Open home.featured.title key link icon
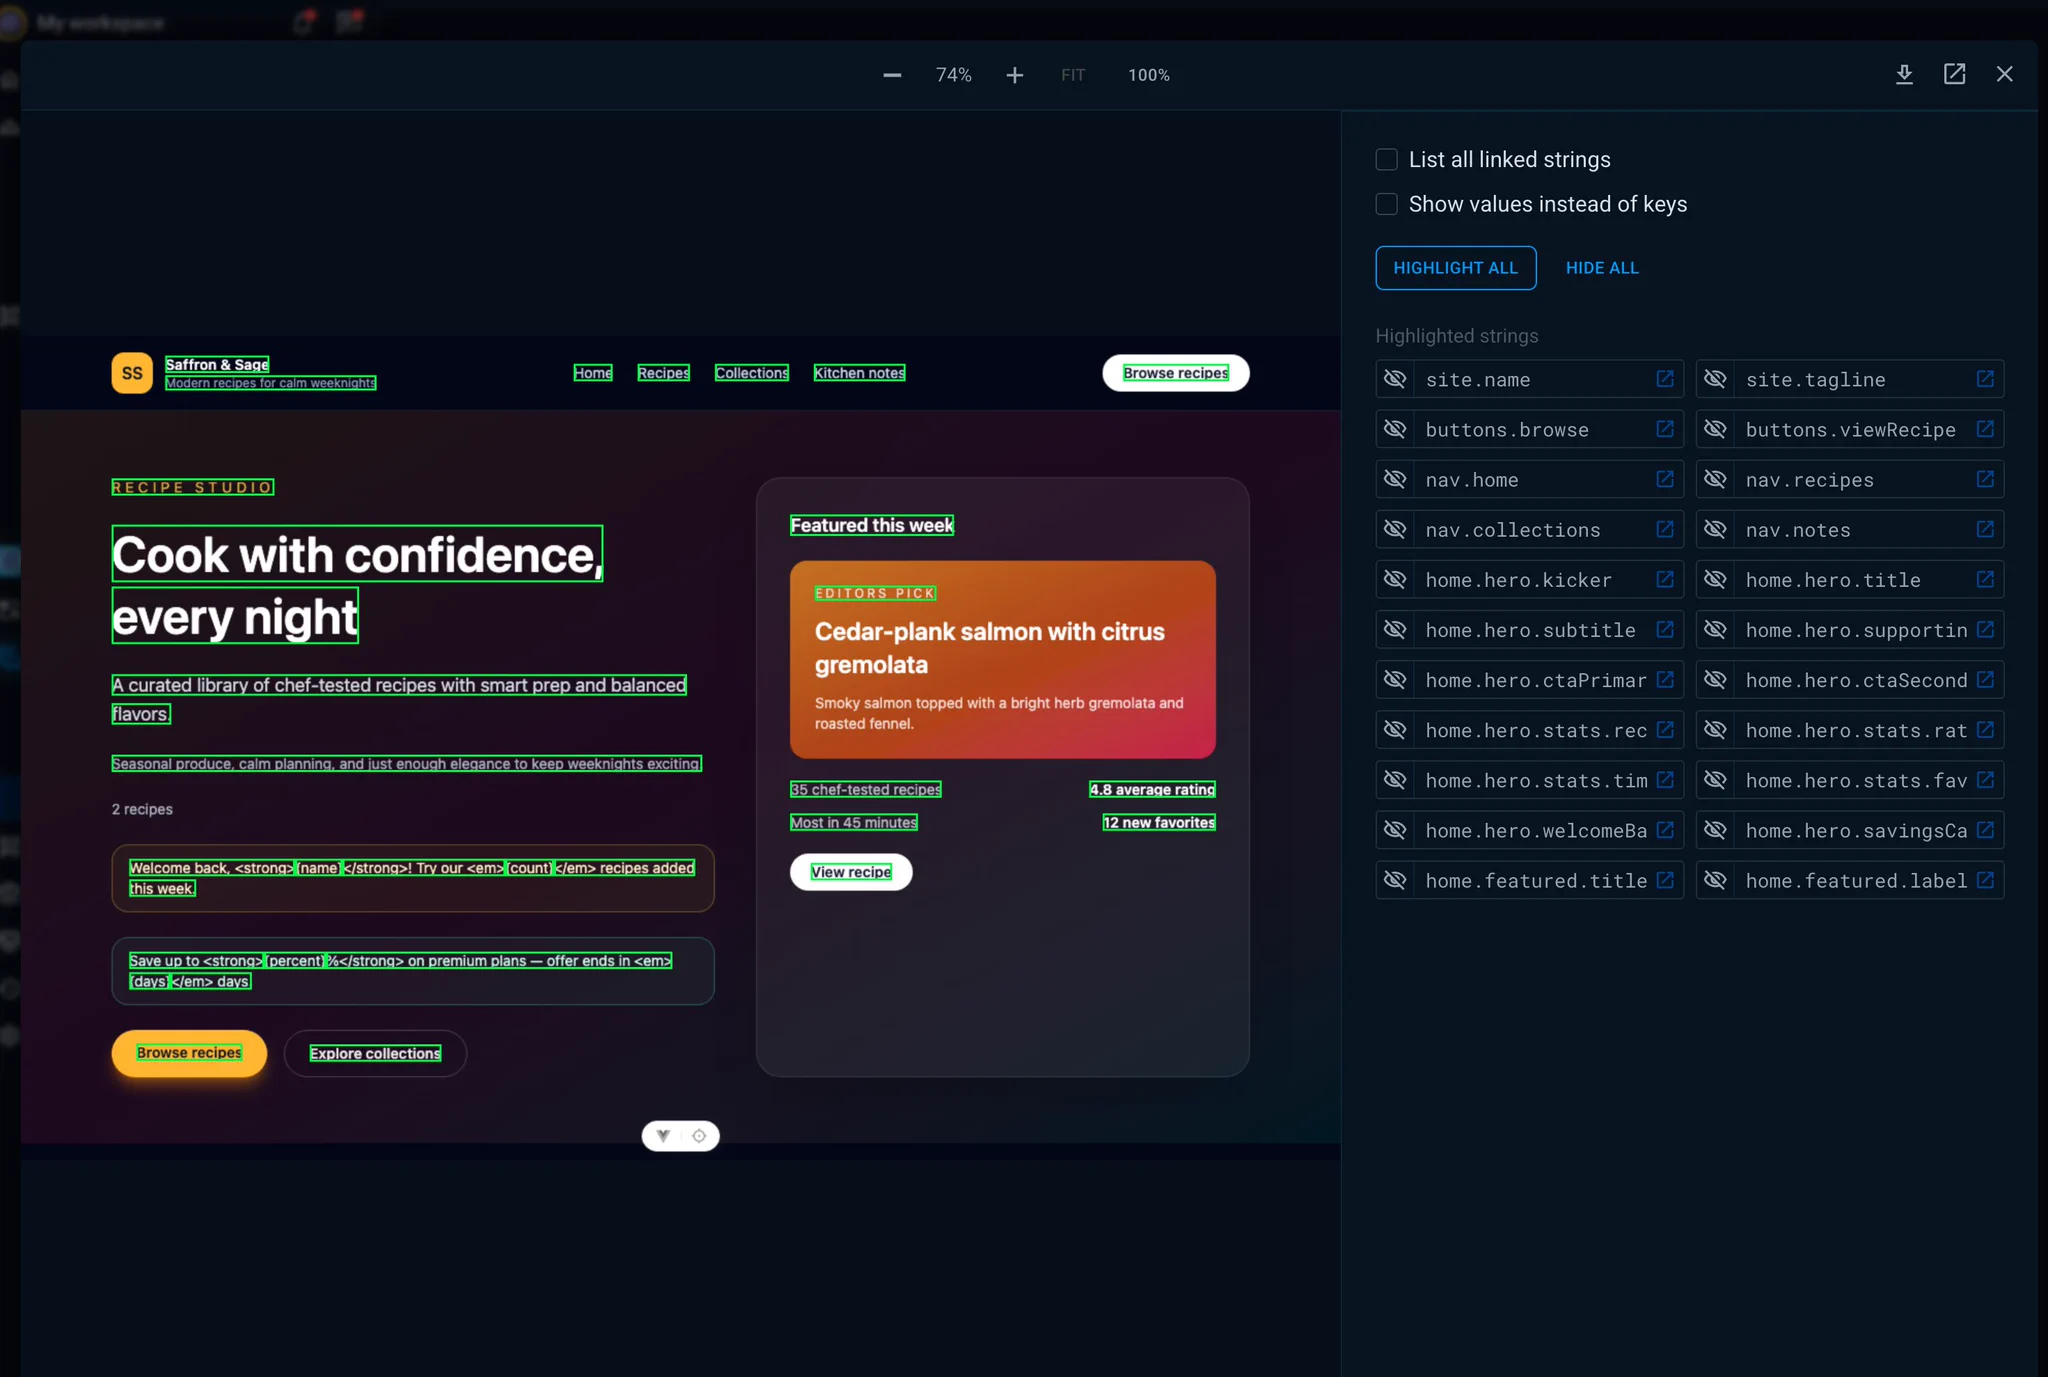The image size is (2048, 1377). coord(1665,880)
